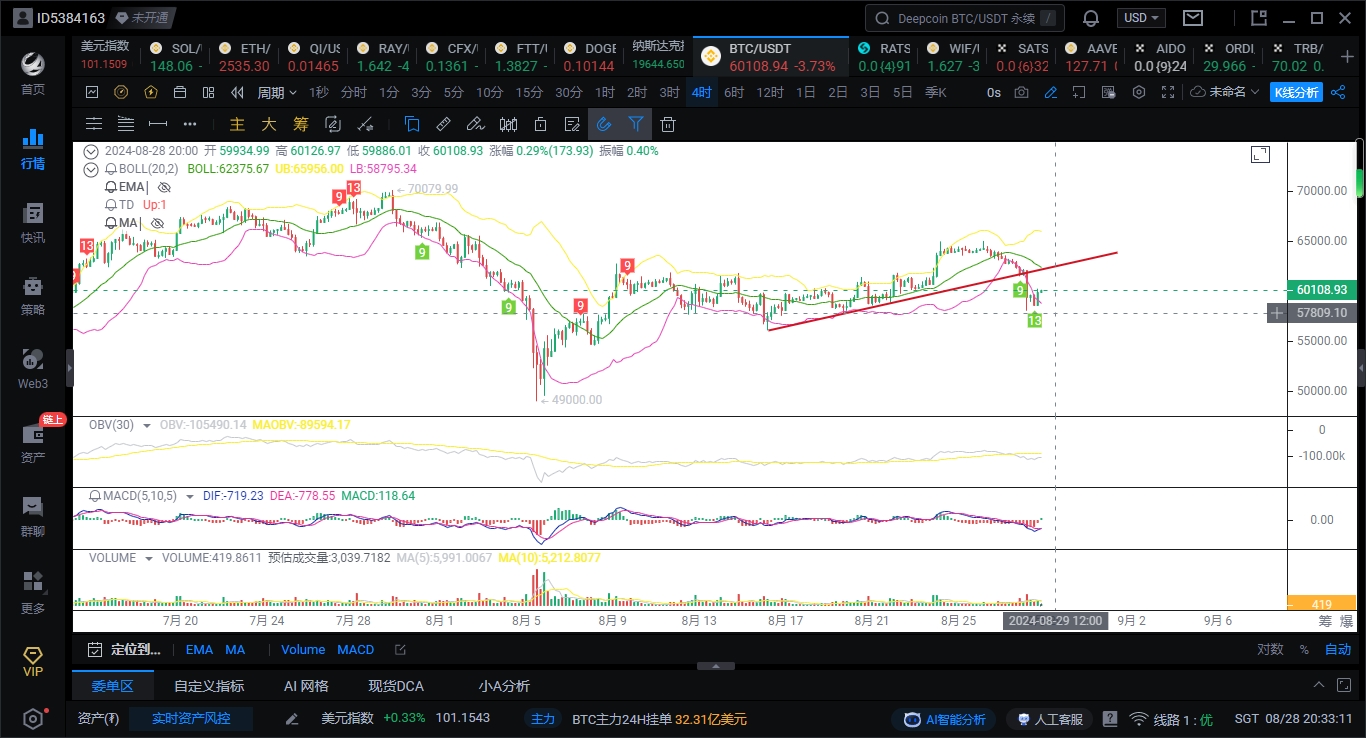Click the Deepcoin BTC/USDT search field

[x=964, y=18]
